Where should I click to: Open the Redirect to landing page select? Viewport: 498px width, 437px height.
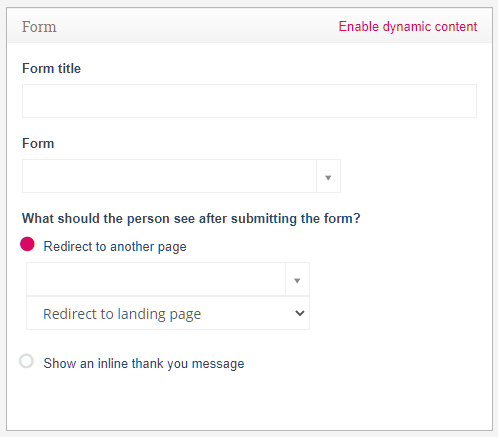click(x=168, y=313)
